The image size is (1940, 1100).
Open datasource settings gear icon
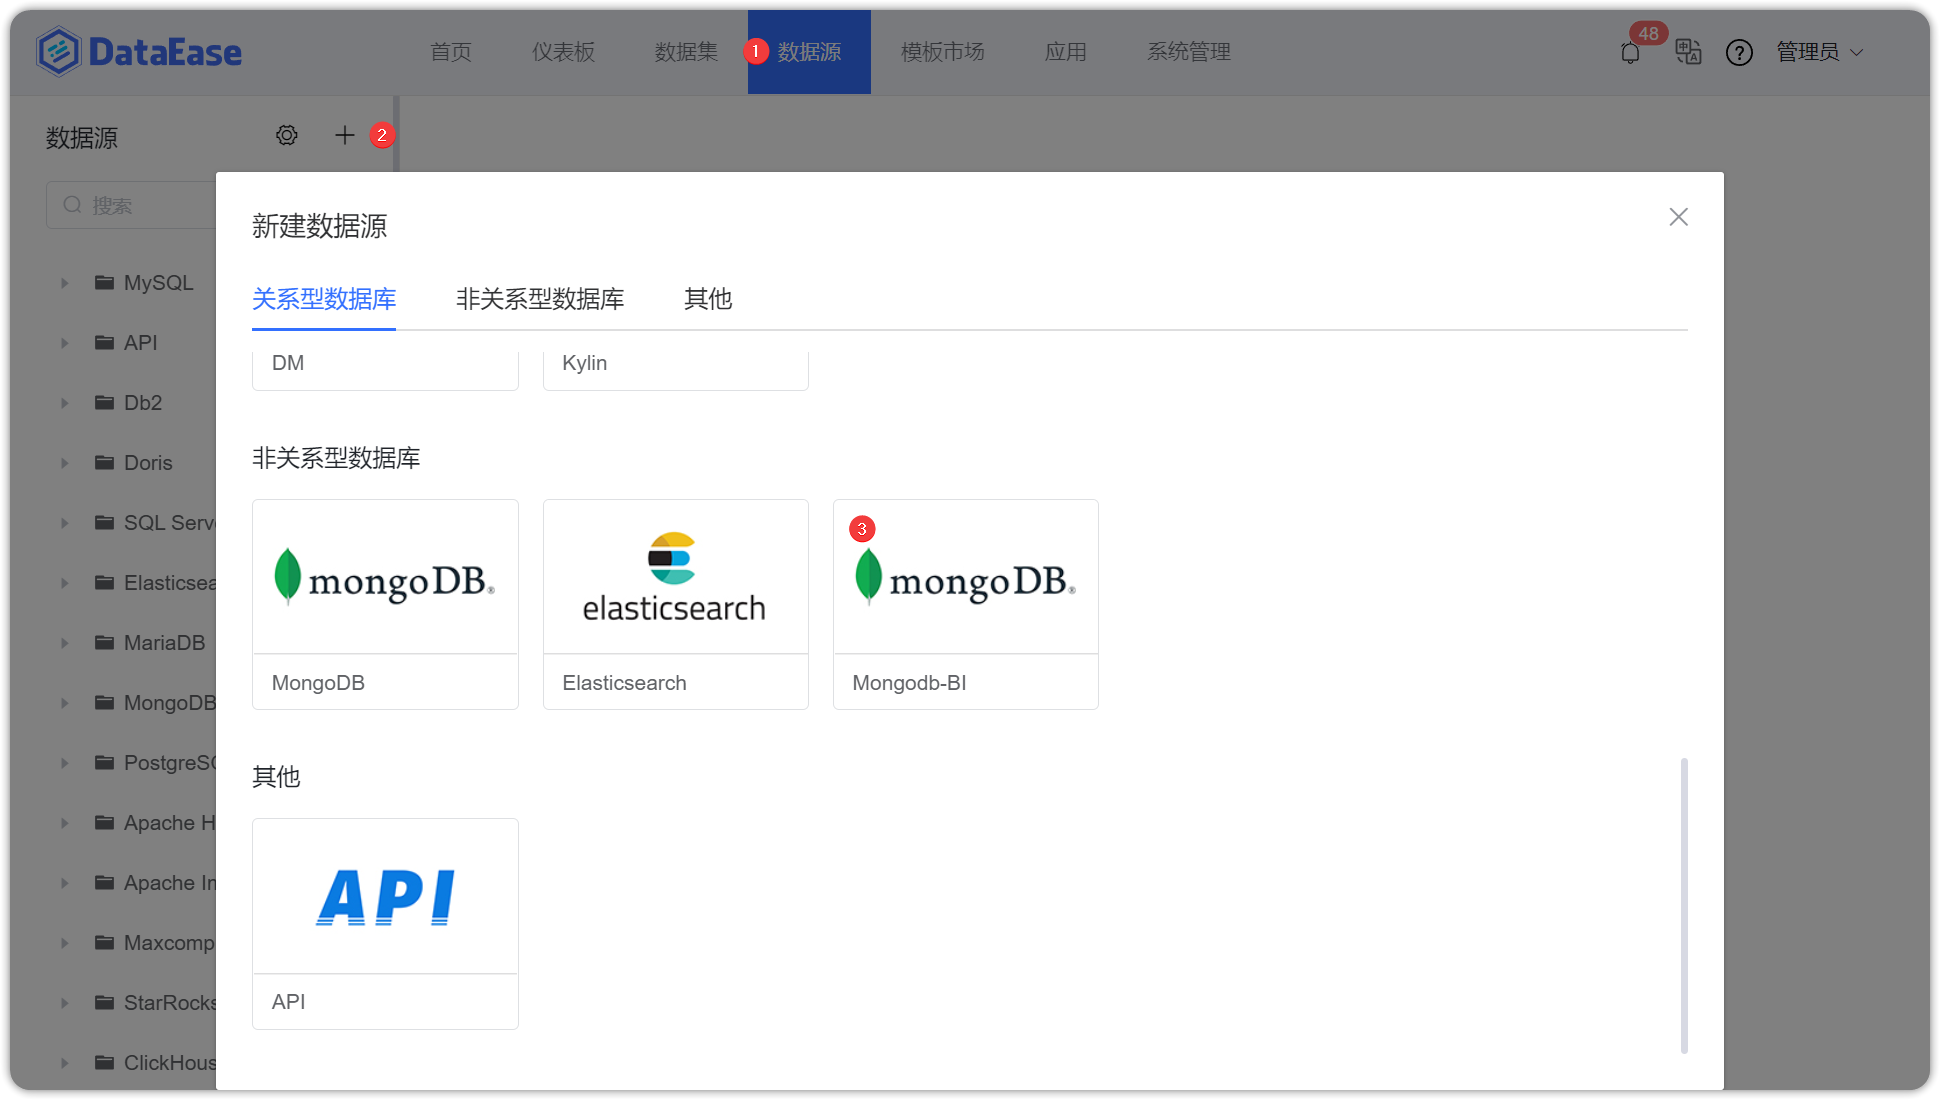pyautogui.click(x=287, y=135)
